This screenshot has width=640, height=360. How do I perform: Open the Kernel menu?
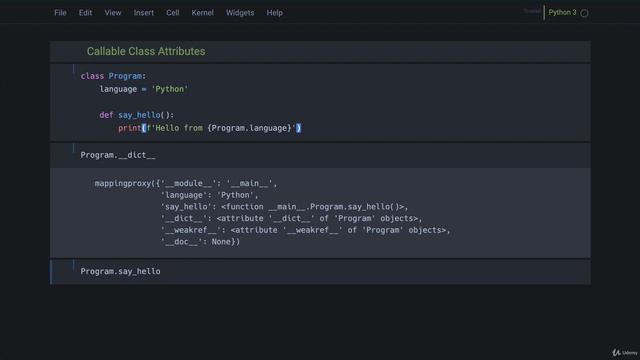point(202,13)
